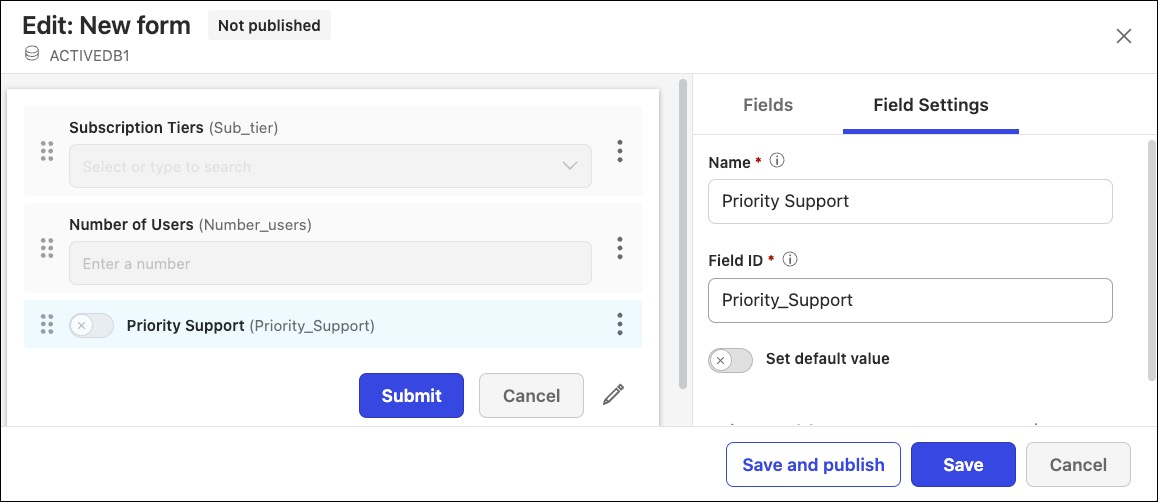
Task: Click the pencil icon to edit form buttons
Action: [613, 395]
